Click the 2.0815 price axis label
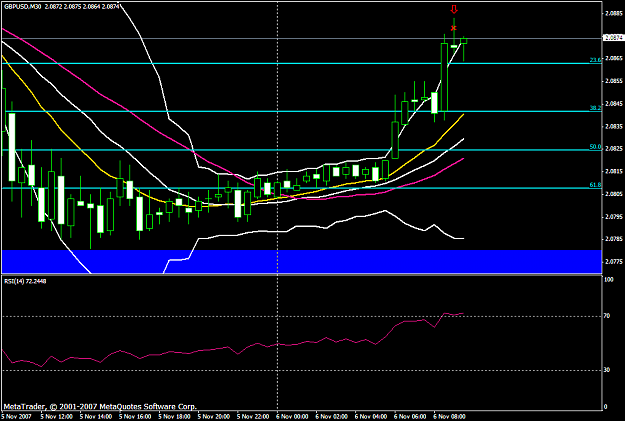Viewport: 625px width, 421px height. click(x=614, y=171)
